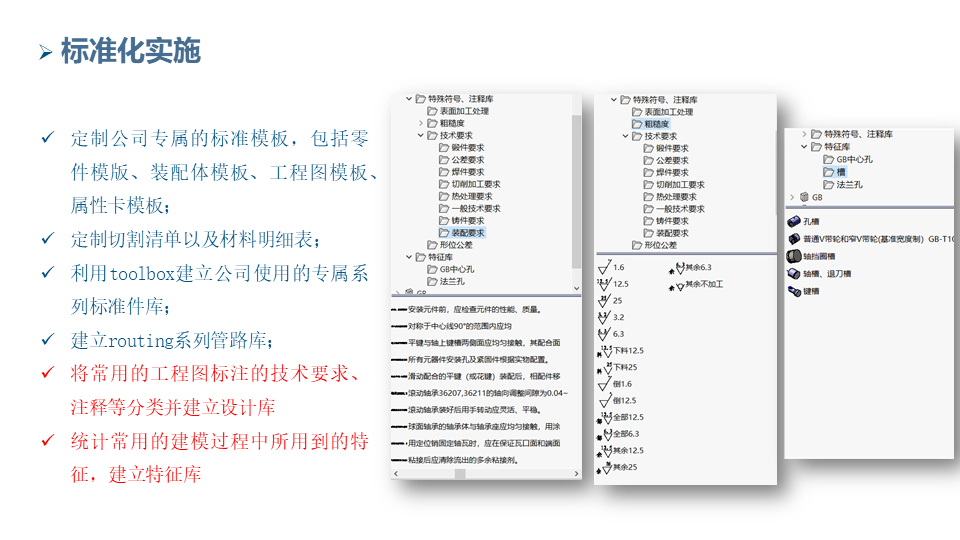Open the highlighted 装配要求 folder
This screenshot has height=540, width=960.
462,233
